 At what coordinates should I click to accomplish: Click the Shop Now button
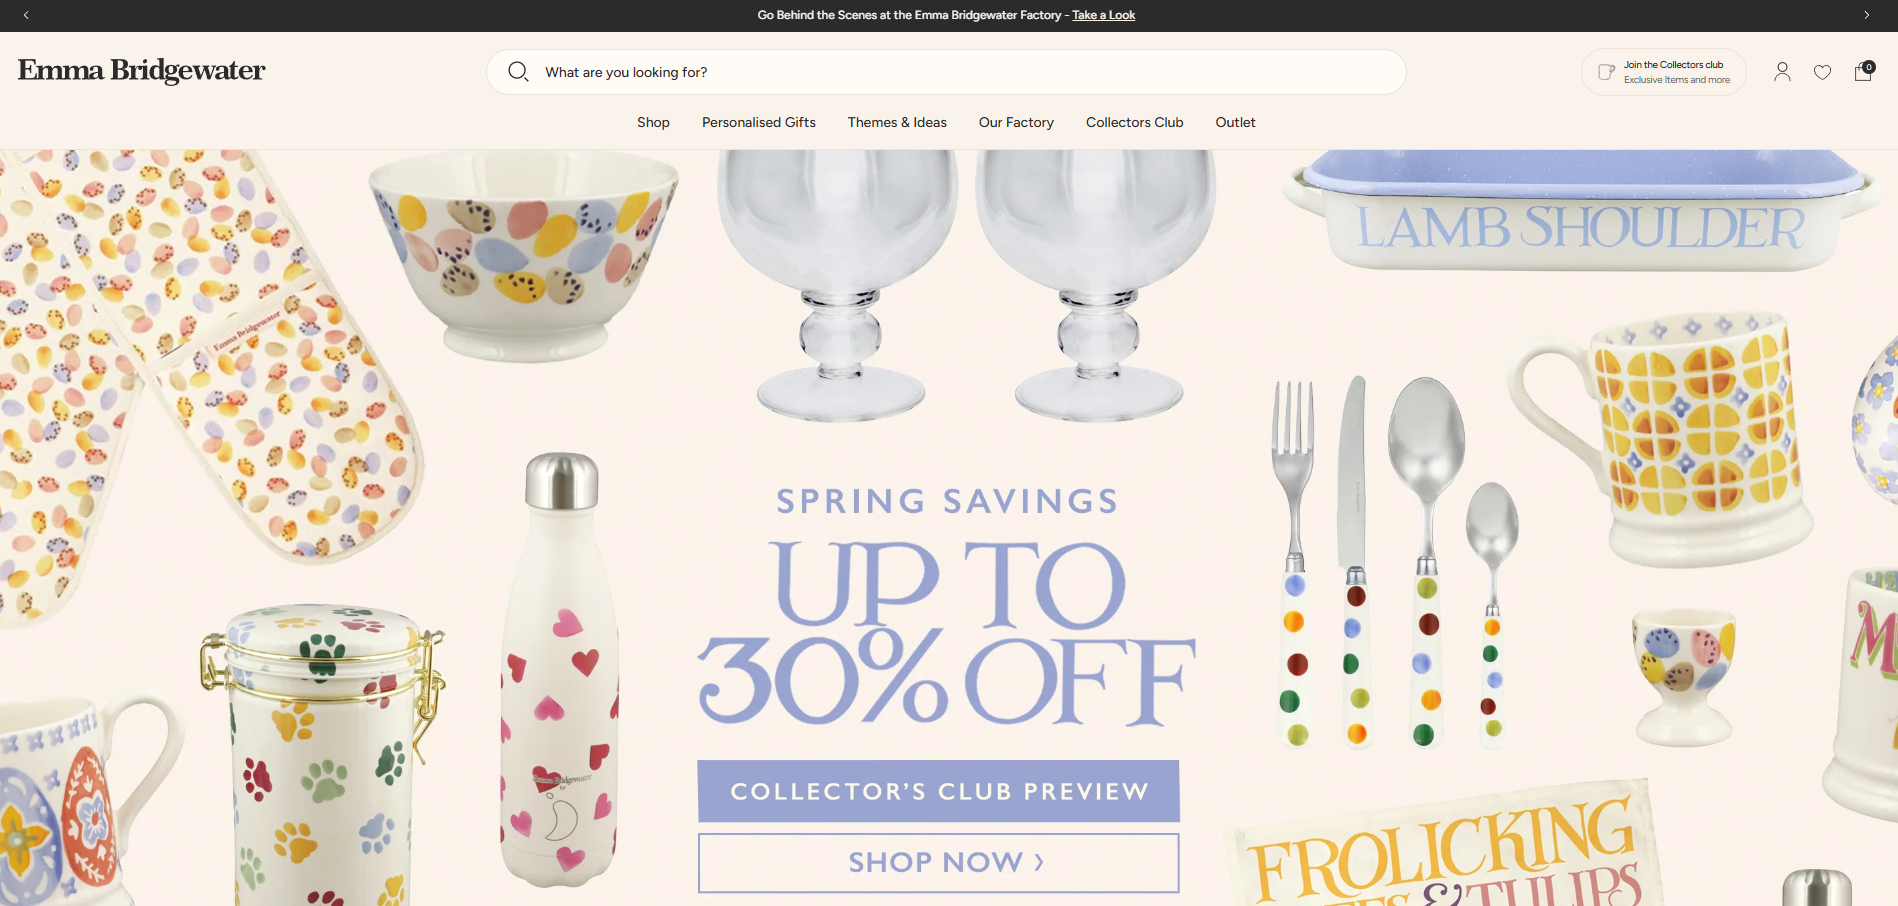click(x=938, y=862)
